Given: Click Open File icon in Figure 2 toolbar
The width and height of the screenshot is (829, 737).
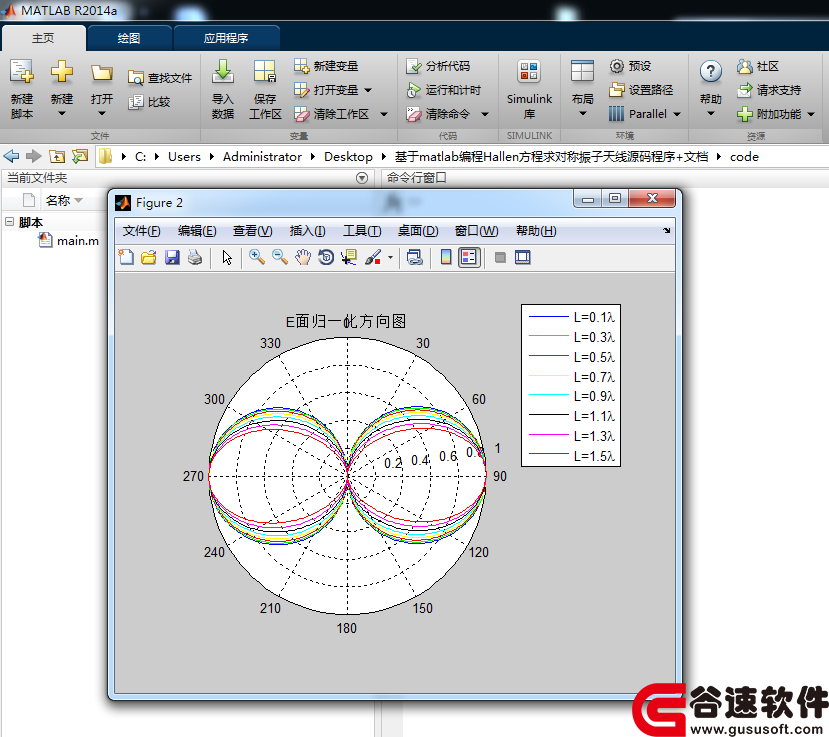Looking at the screenshot, I should (149, 257).
